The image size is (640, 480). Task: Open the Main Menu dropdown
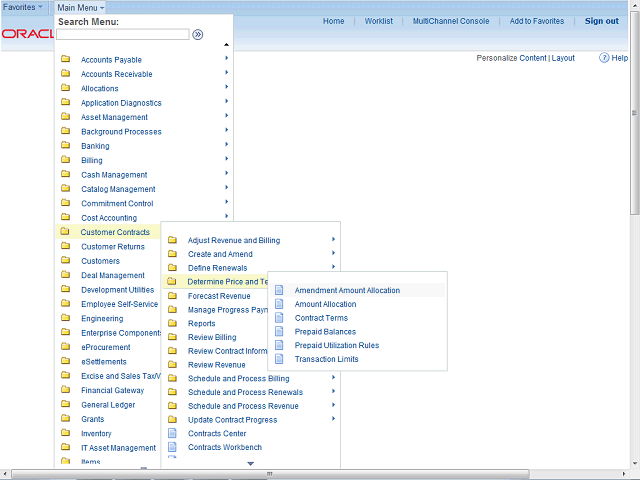tap(80, 8)
